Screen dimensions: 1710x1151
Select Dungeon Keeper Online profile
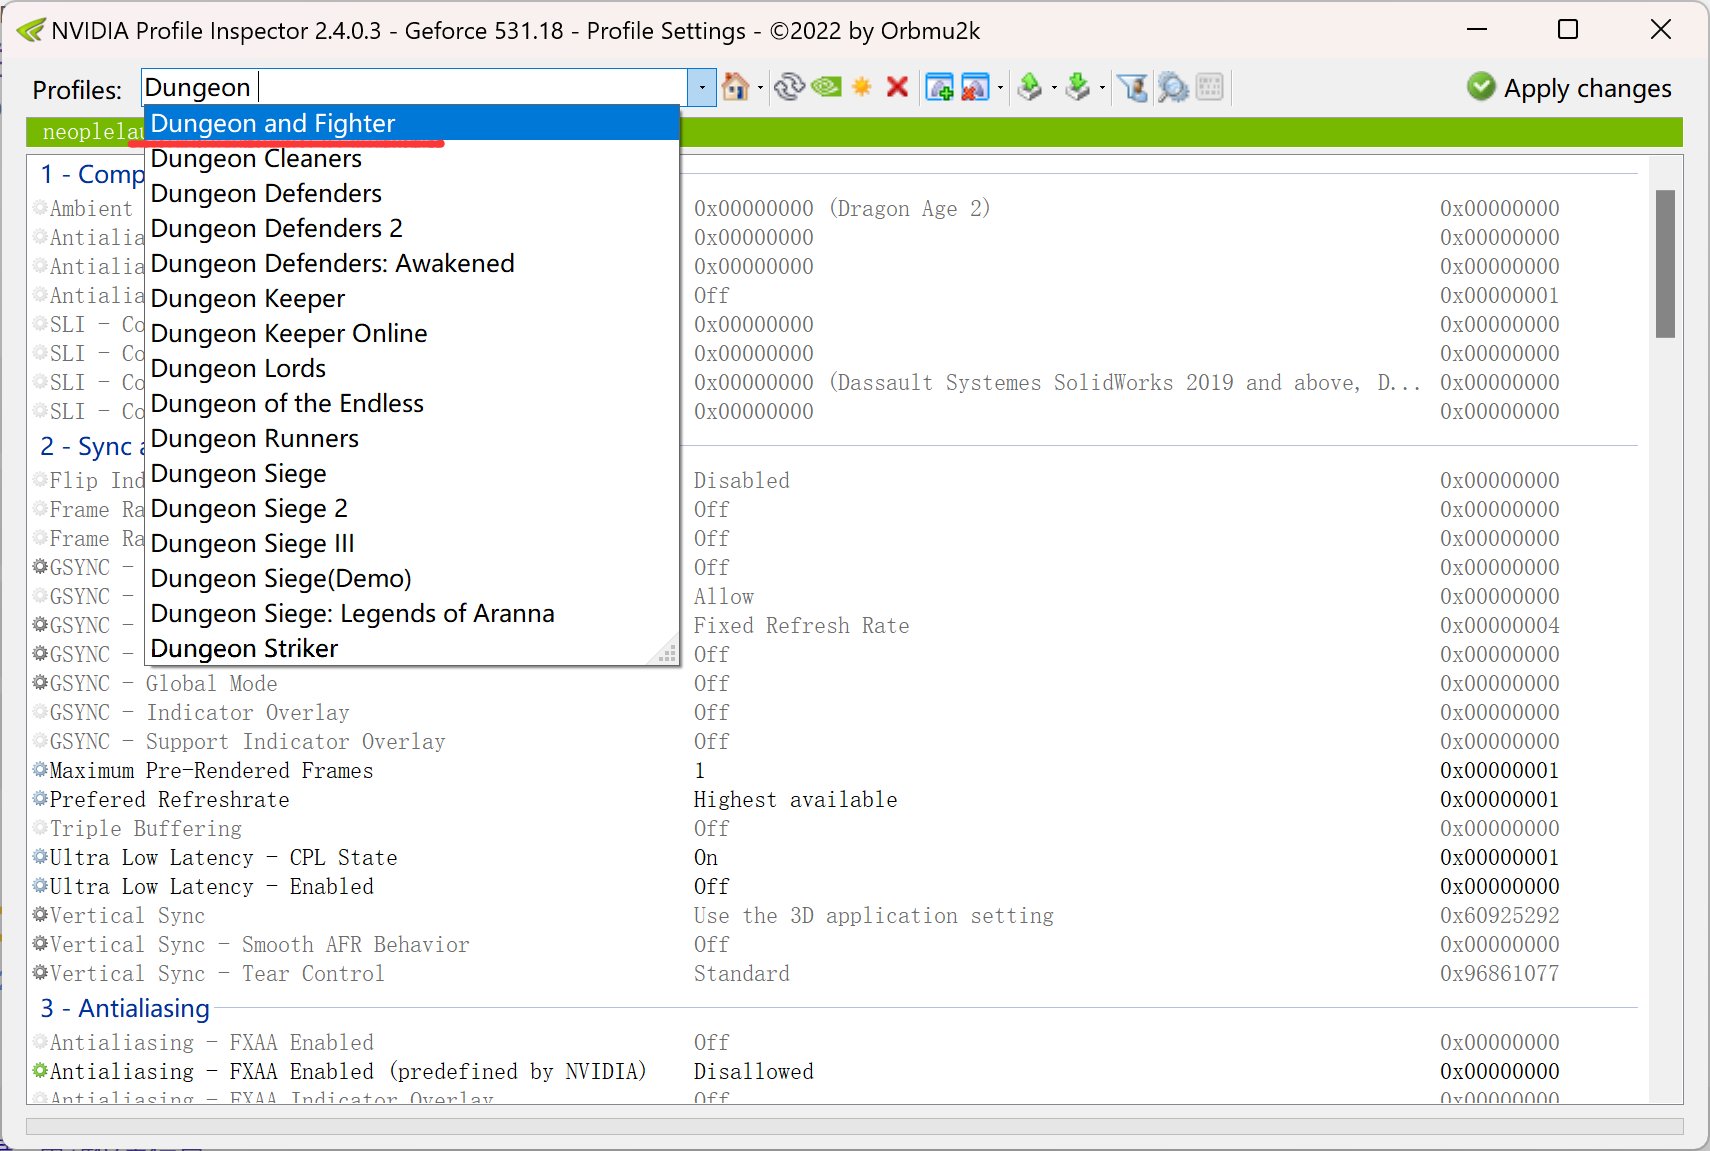[x=413, y=333]
